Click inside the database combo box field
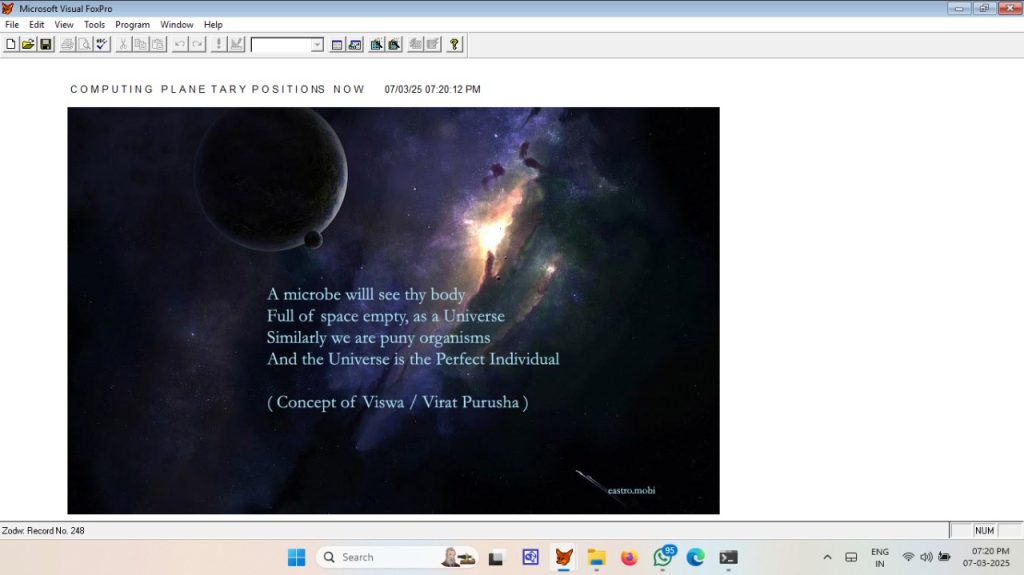The width and height of the screenshot is (1024, 575). click(x=281, y=44)
